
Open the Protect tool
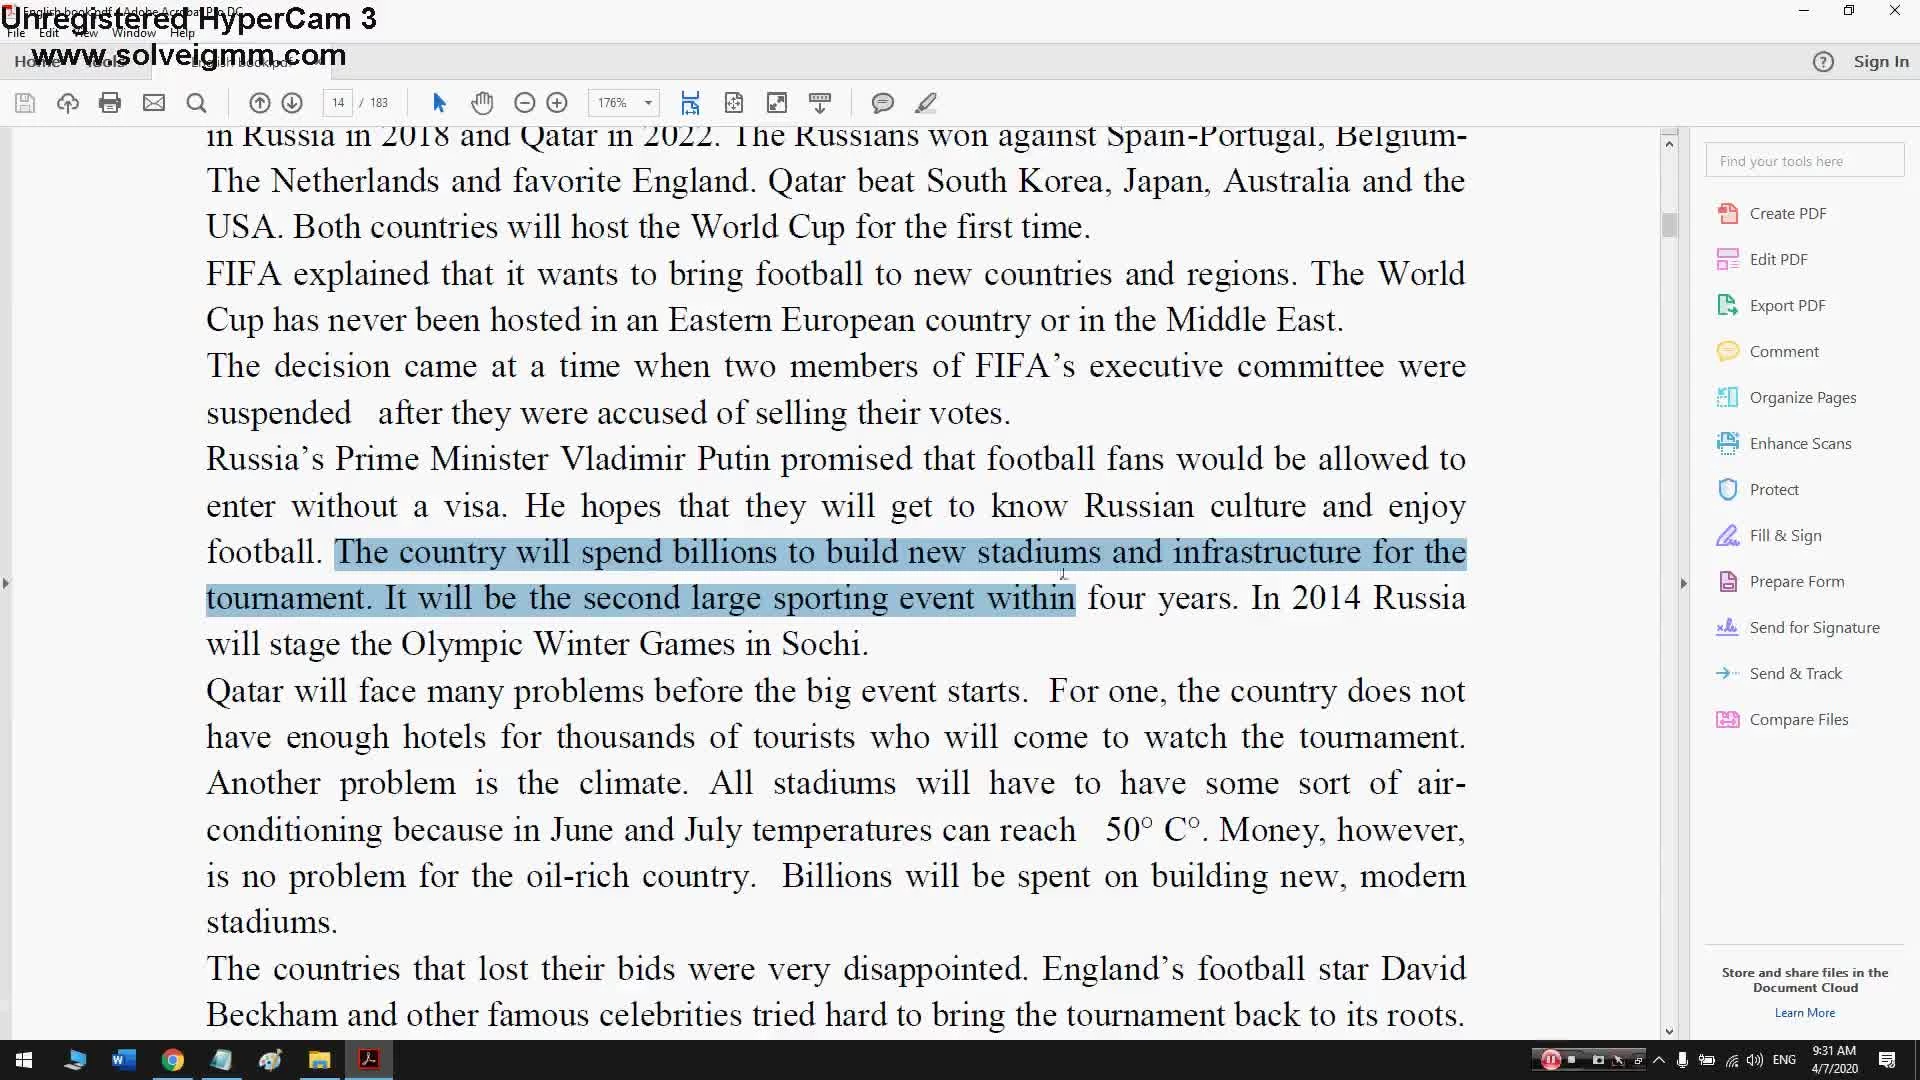click(1758, 490)
